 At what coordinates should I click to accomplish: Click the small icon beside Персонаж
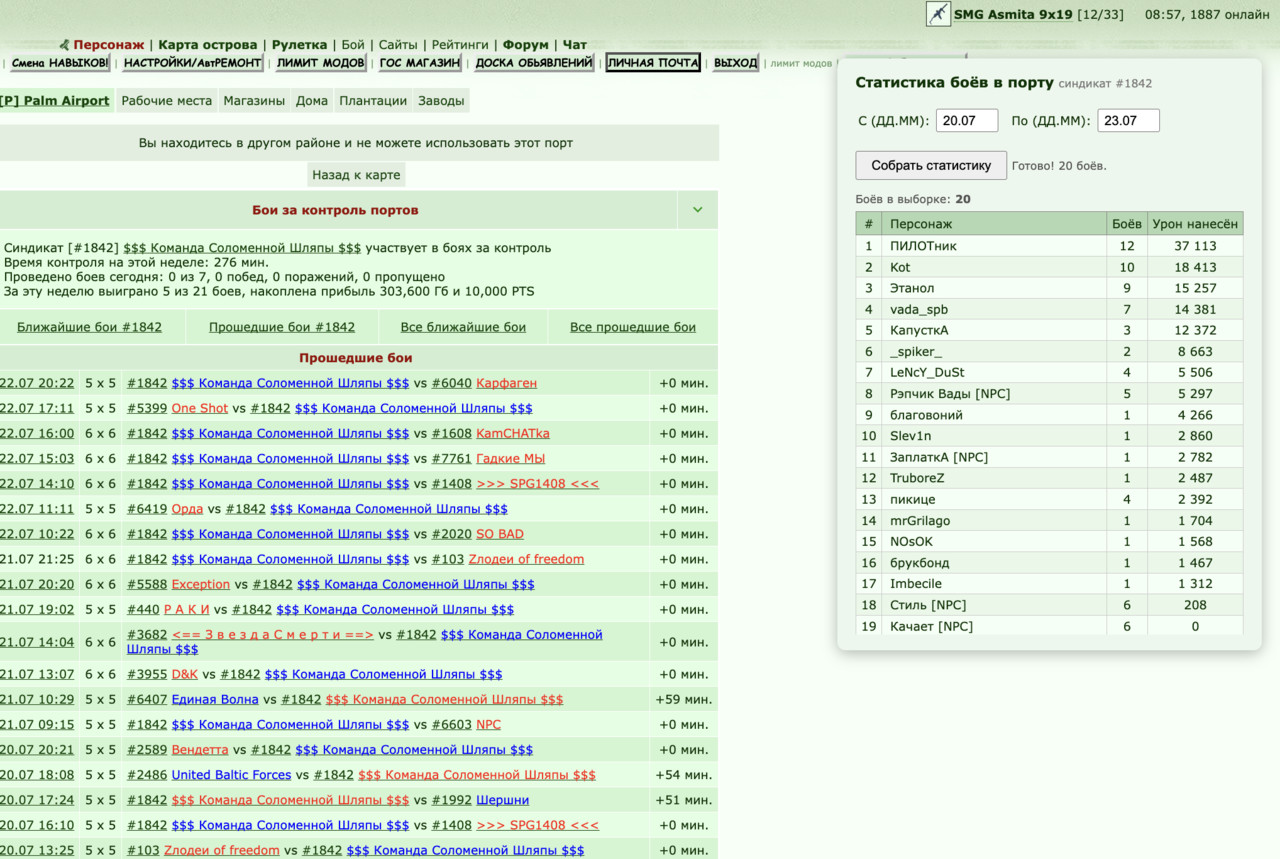click(x=65, y=45)
